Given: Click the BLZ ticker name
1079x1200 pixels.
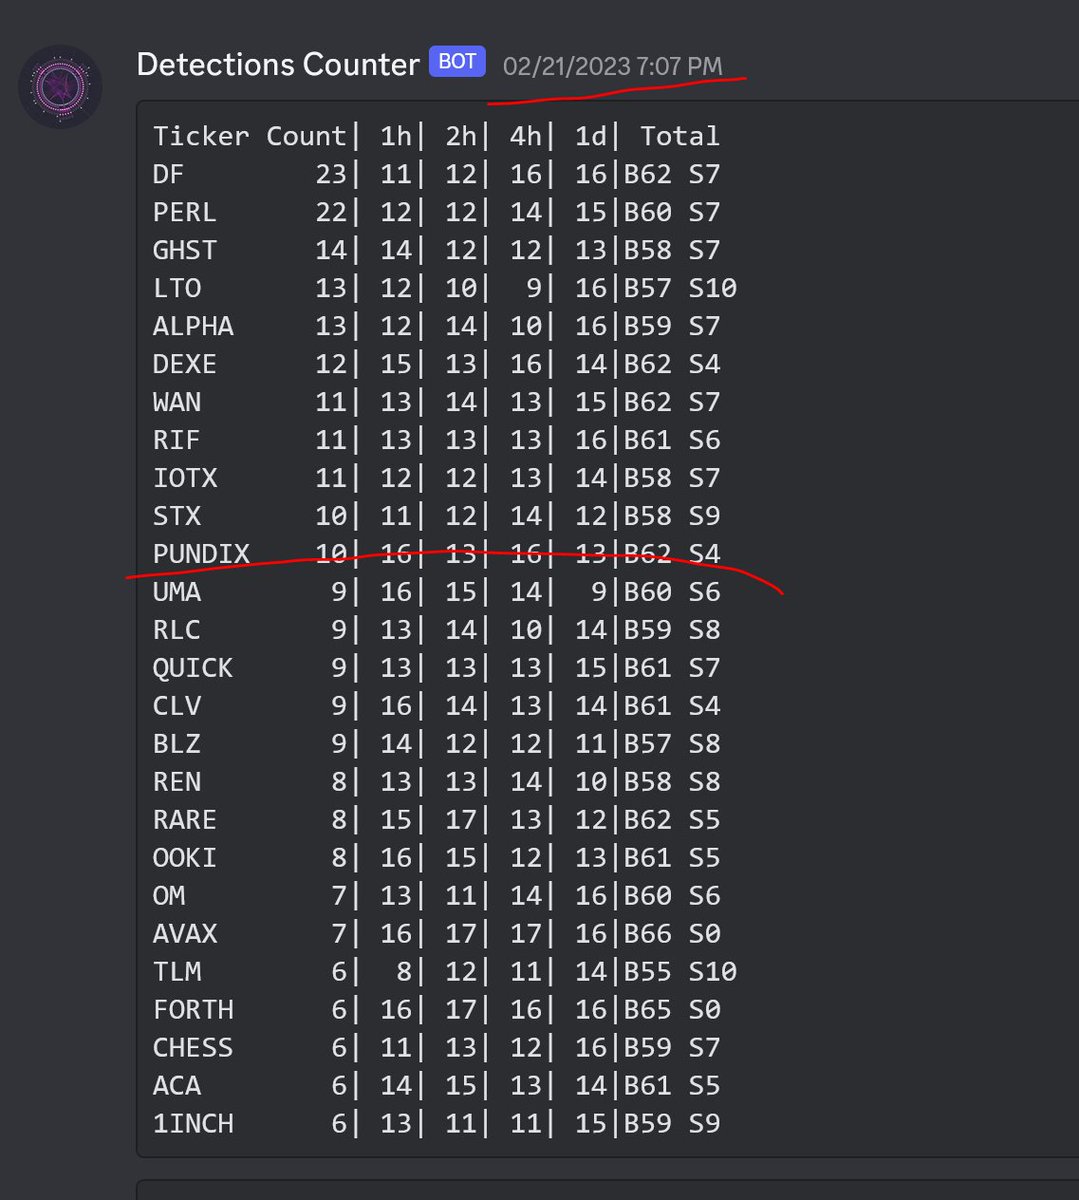Looking at the screenshot, I should 177,744.
